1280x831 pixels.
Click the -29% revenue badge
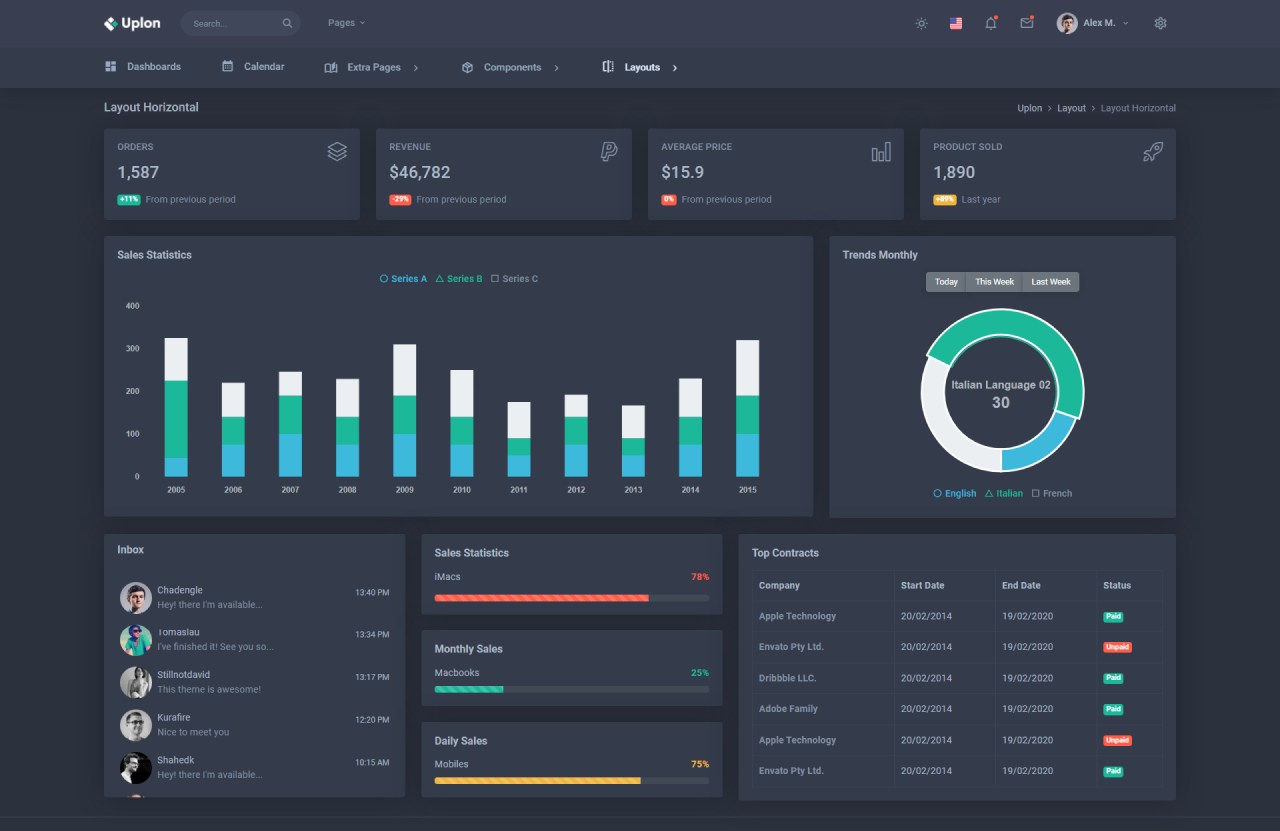click(x=400, y=200)
